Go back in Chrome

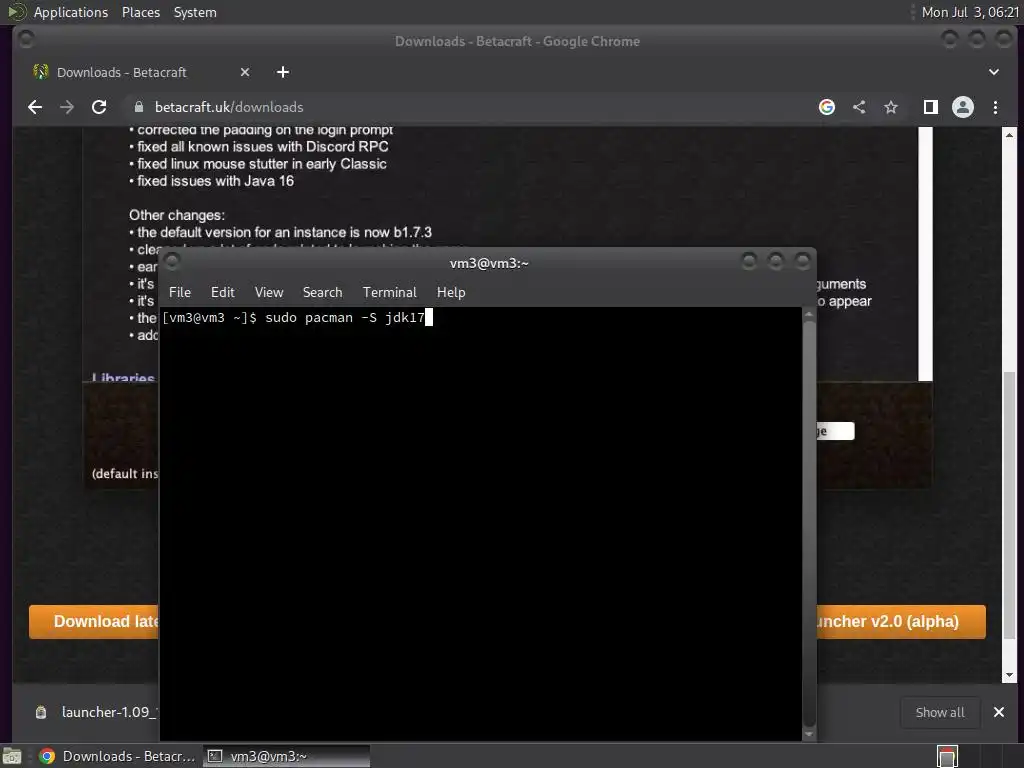35,107
